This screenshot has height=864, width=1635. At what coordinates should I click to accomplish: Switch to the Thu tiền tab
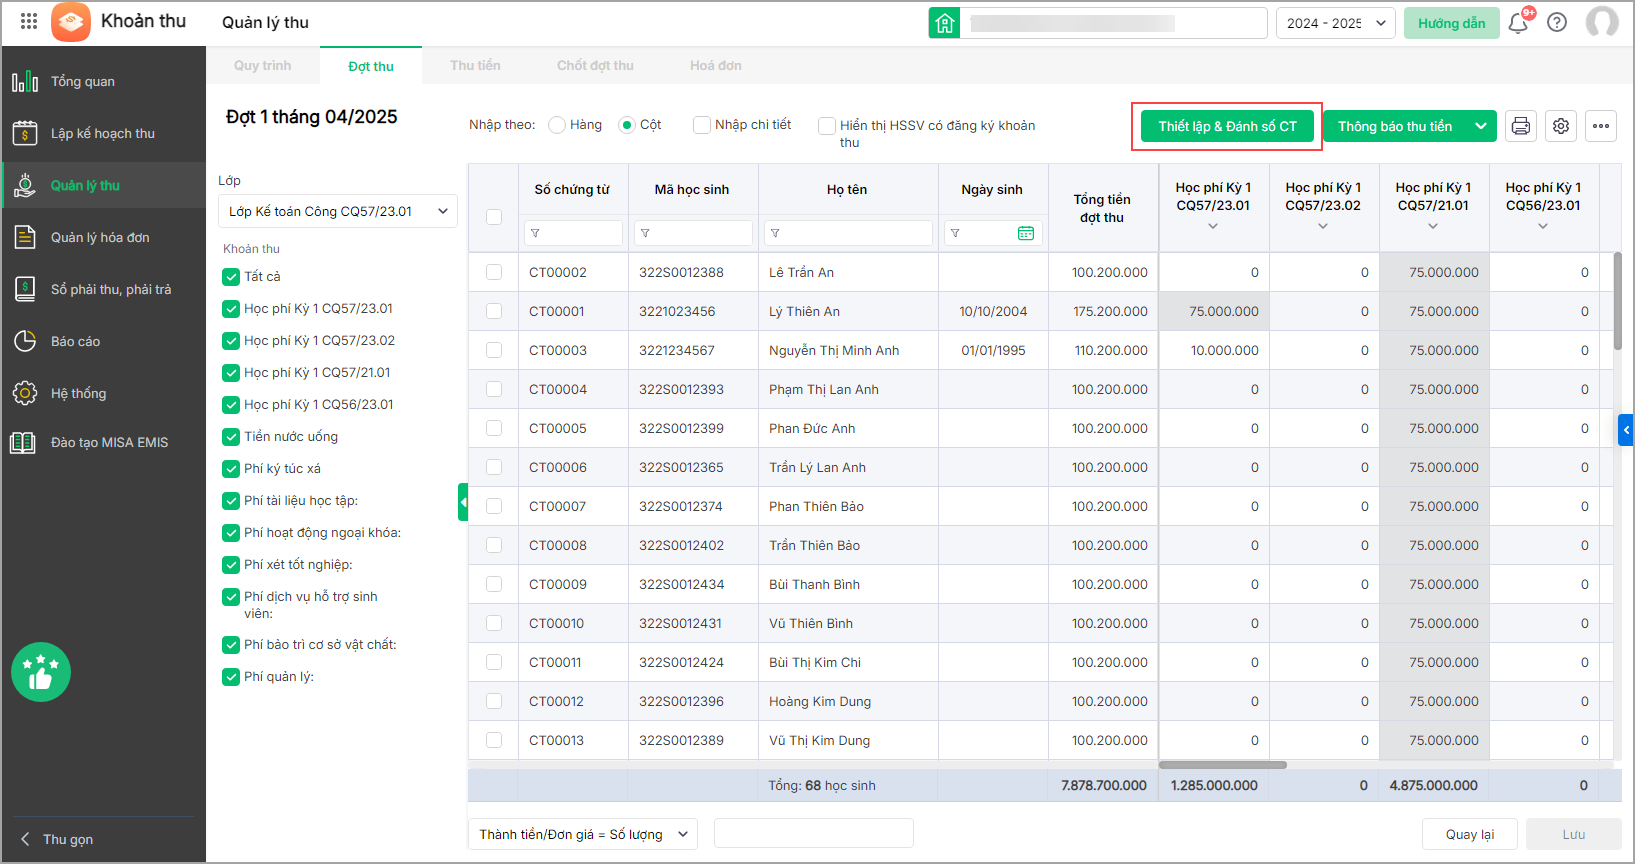(x=475, y=66)
